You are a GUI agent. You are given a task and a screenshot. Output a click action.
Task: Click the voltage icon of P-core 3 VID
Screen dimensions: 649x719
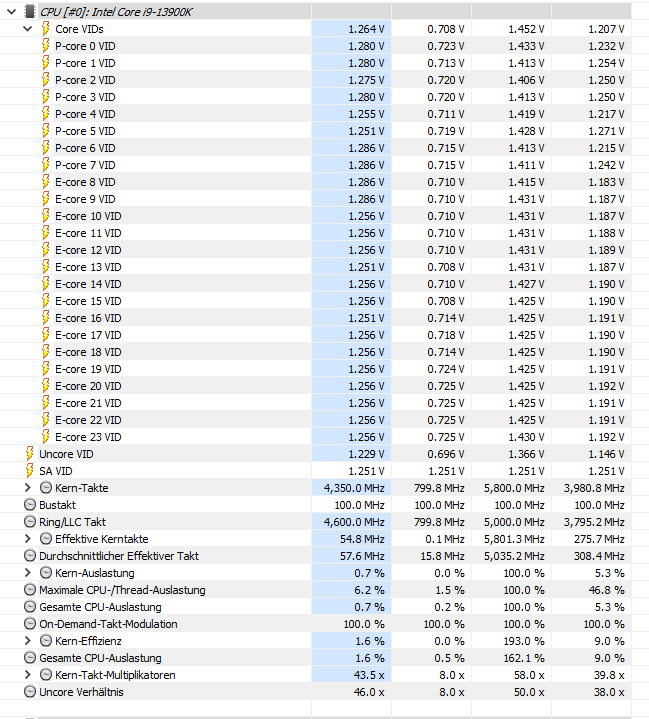pyautogui.click(x=45, y=97)
